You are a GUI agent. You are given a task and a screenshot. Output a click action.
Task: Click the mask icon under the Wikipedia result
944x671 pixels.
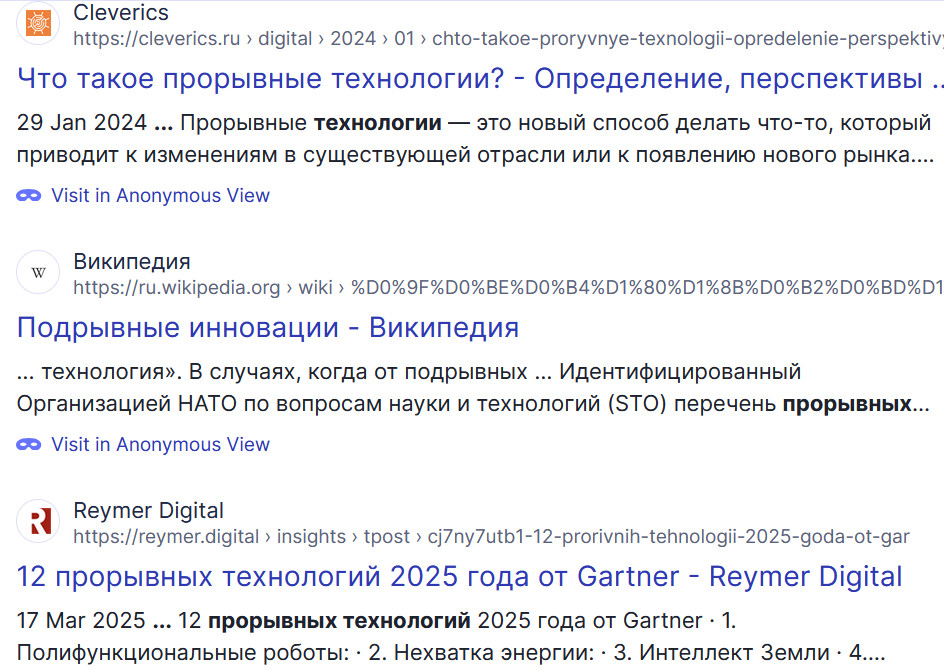(x=28, y=444)
